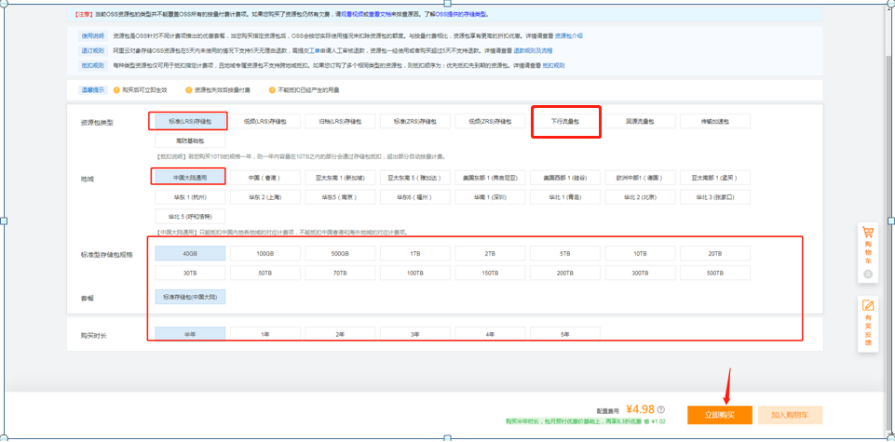Select the 低频(LRS)存储包 package type
This screenshot has height=442, width=895.
(265, 121)
